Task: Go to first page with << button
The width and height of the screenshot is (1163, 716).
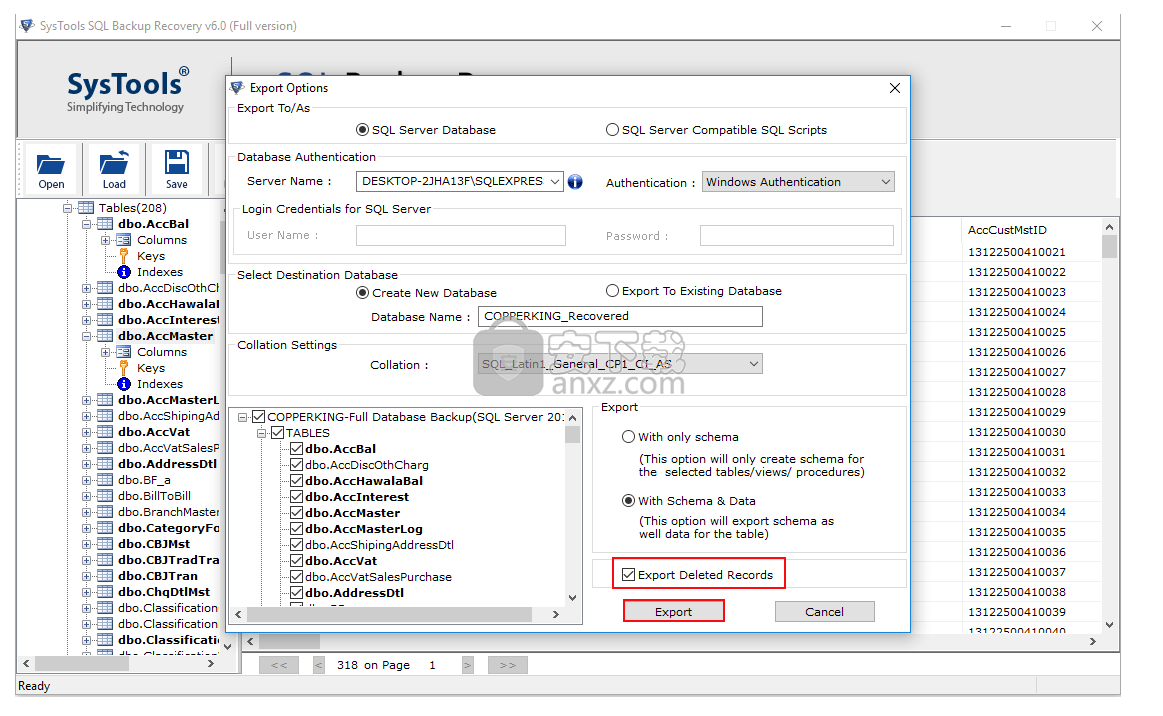Action: click(x=279, y=665)
